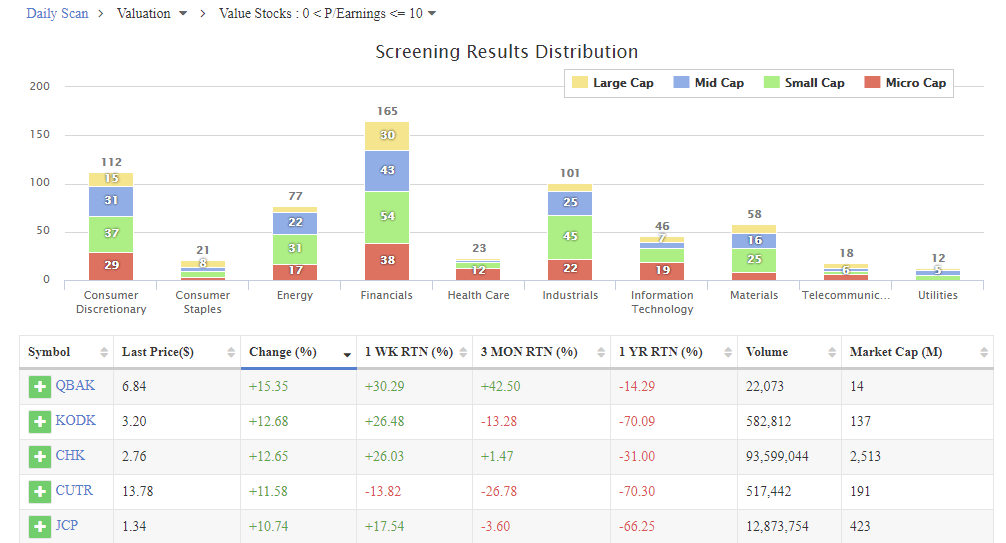
Task: Open the Valuation dropdown
Action: [152, 14]
